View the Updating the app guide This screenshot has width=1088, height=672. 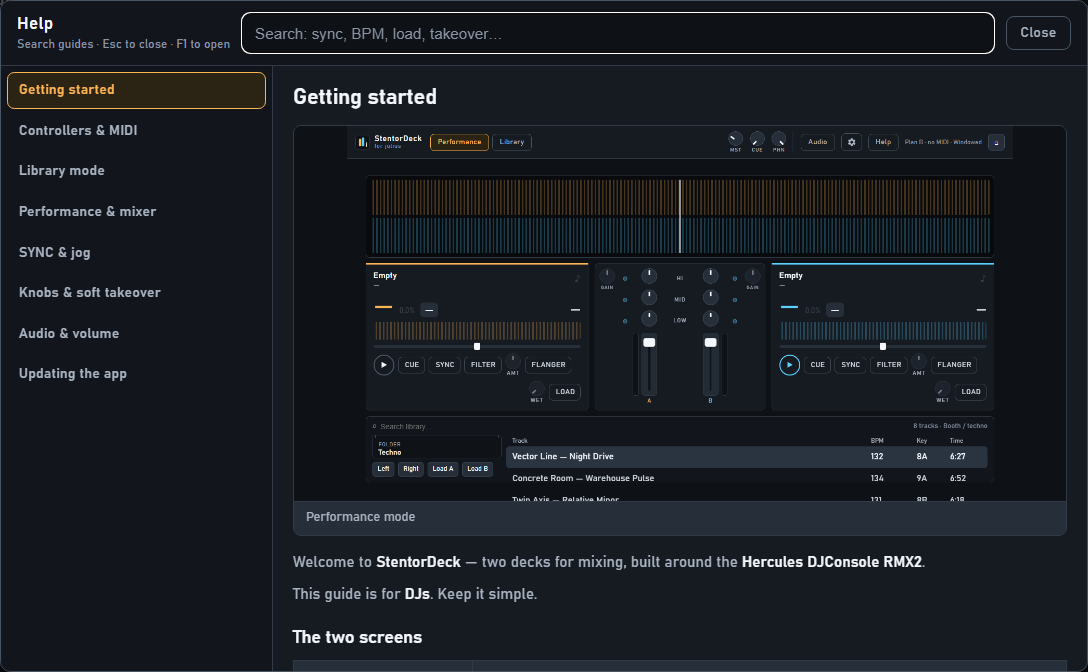coord(136,374)
